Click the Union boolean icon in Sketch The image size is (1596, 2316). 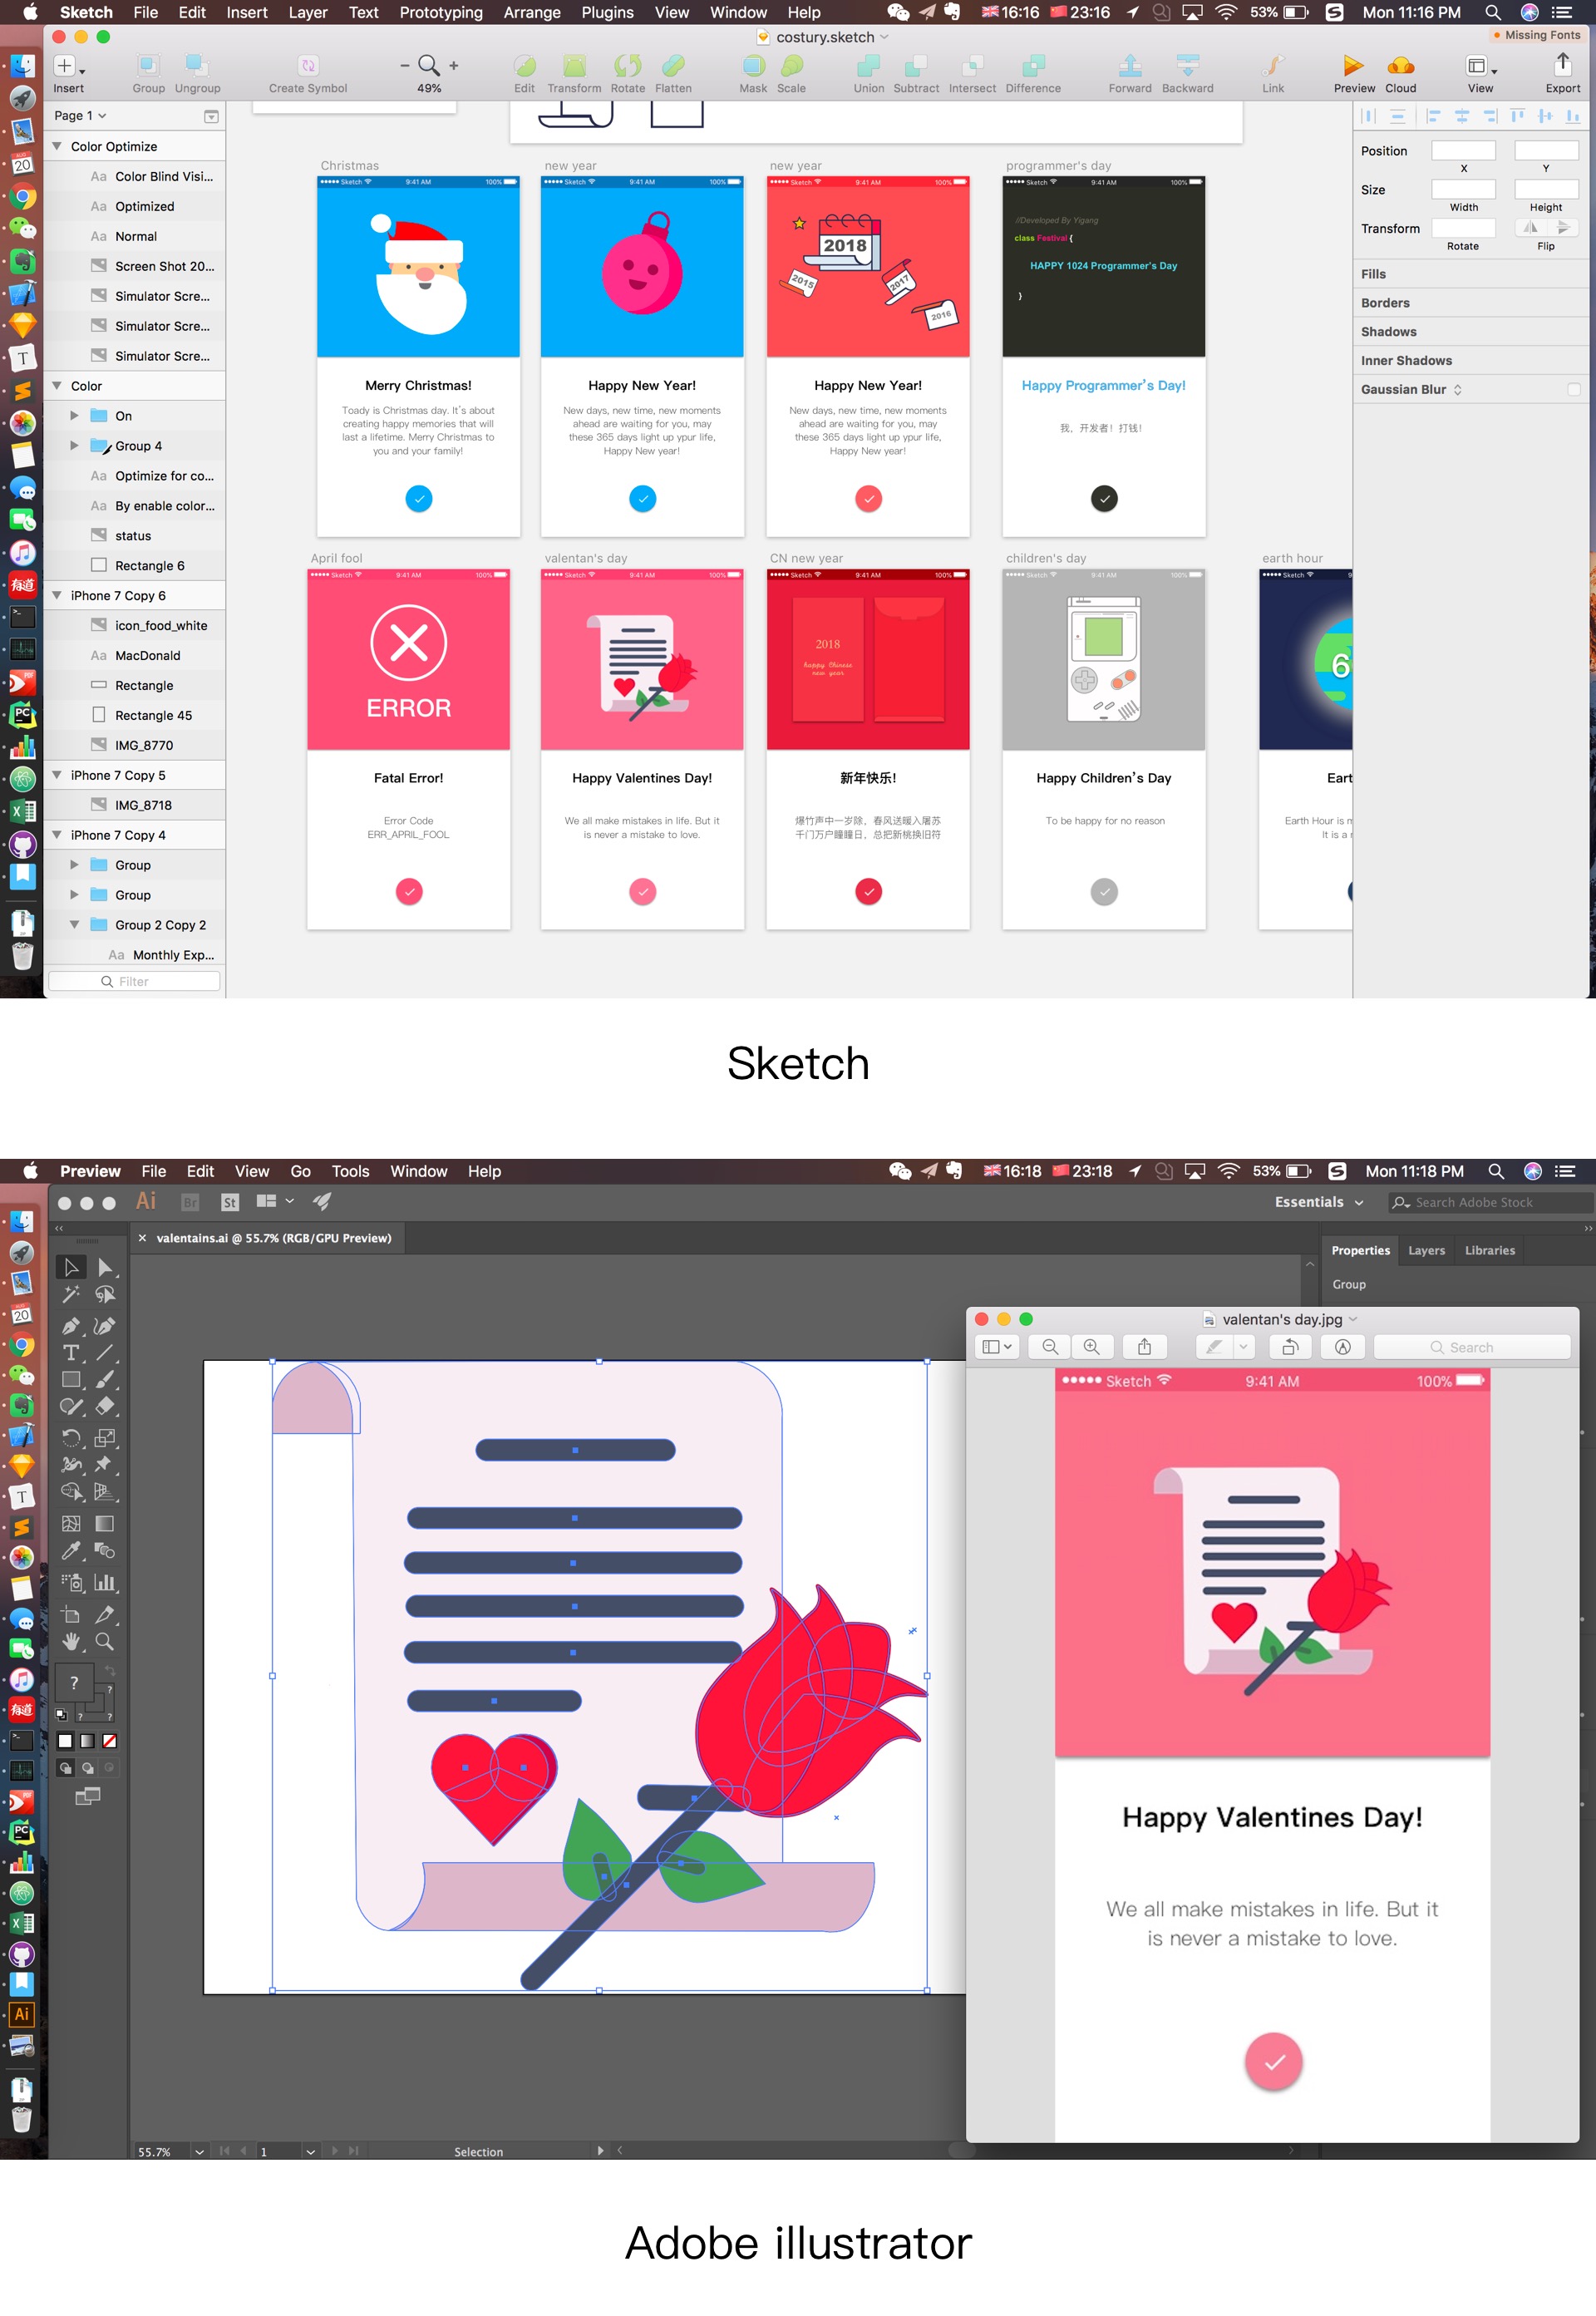[x=868, y=66]
